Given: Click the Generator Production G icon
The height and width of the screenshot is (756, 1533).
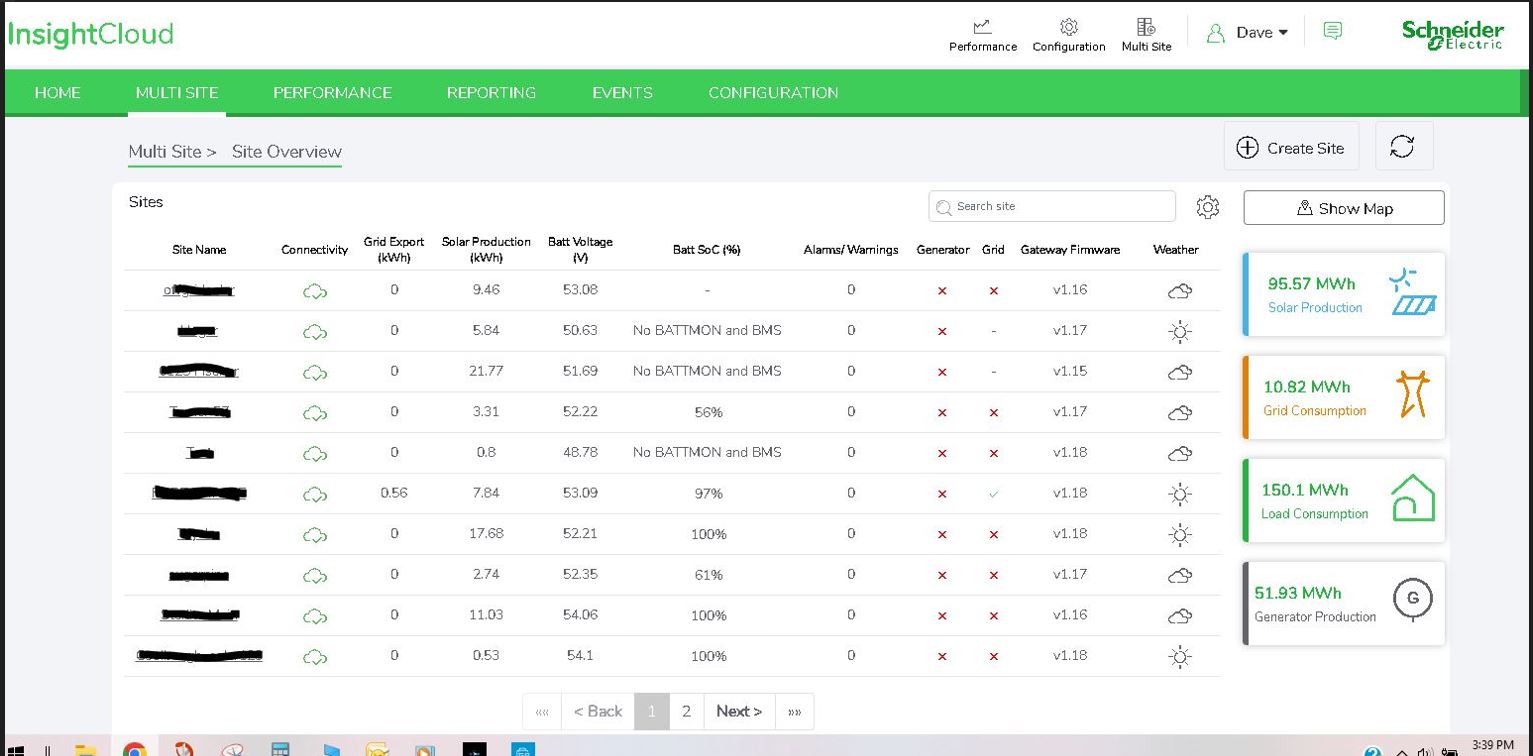Looking at the screenshot, I should pyautogui.click(x=1413, y=600).
